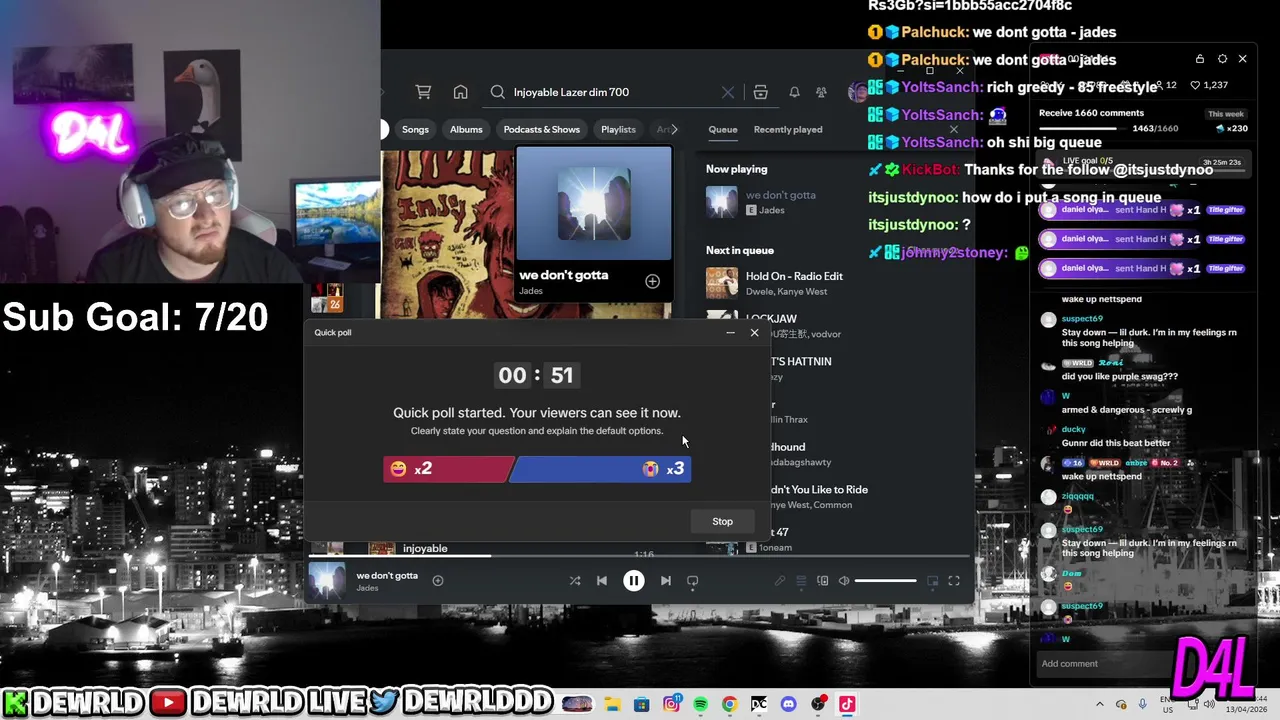Open Connect to a device
The height and width of the screenshot is (720, 1280).
pos(822,581)
